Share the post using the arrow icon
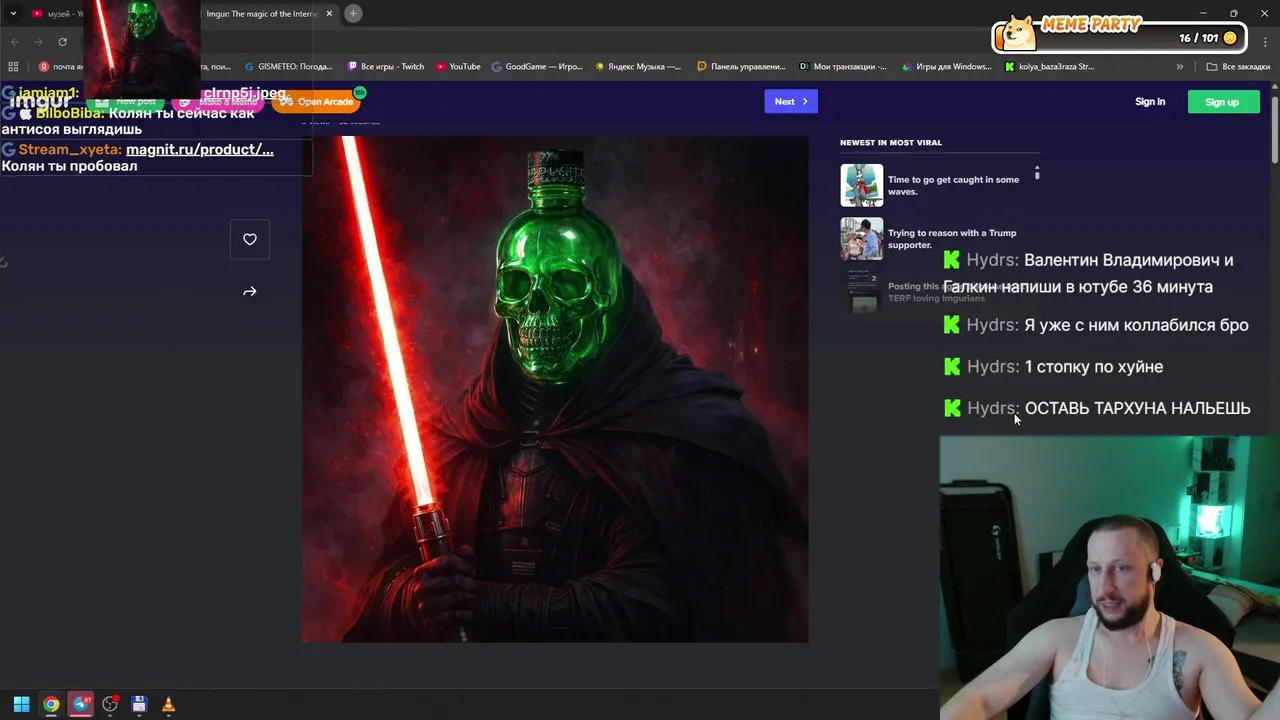This screenshot has height=720, width=1280. pyautogui.click(x=250, y=291)
